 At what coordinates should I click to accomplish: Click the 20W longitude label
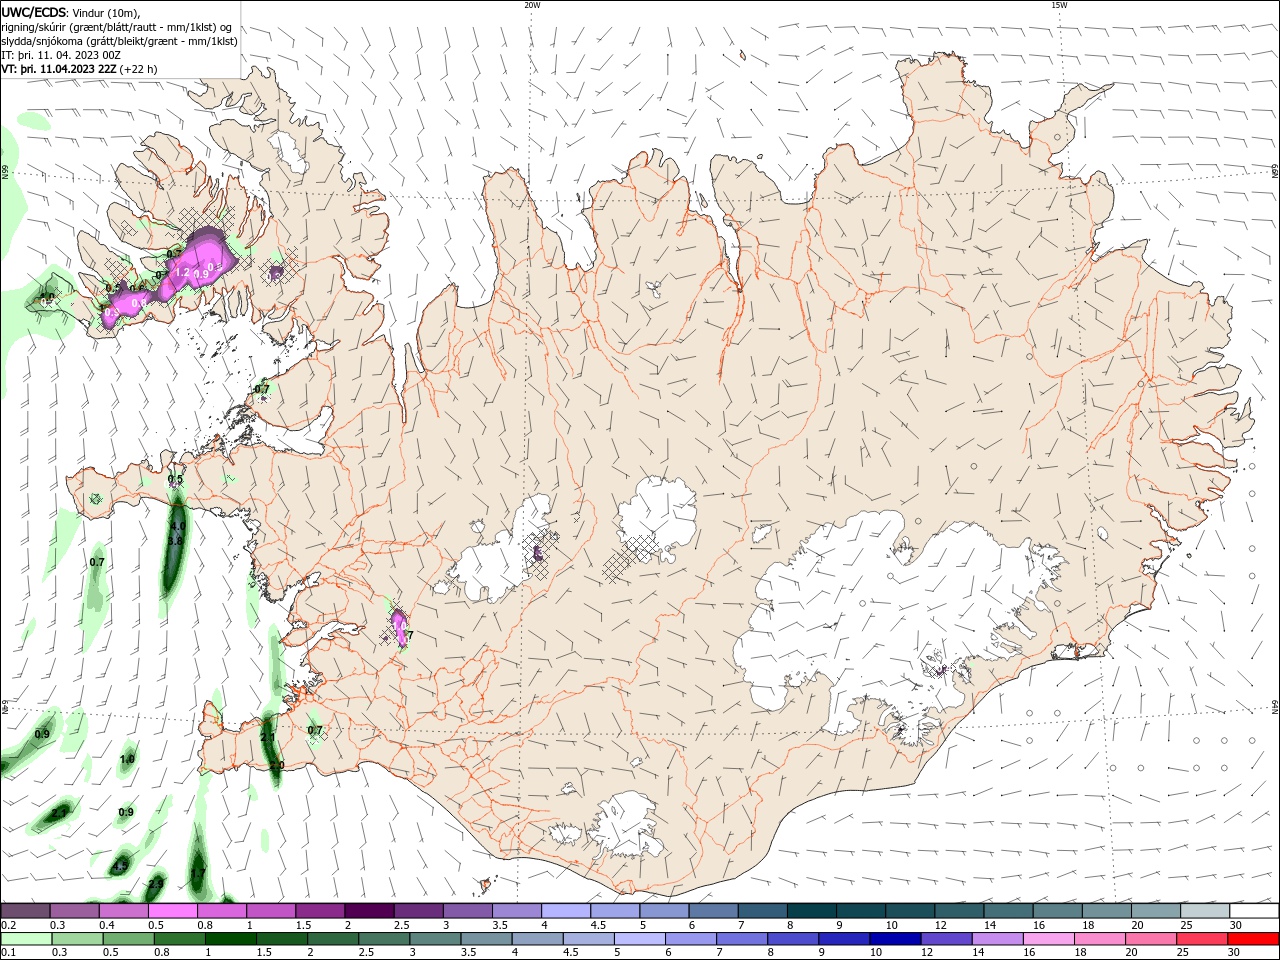pyautogui.click(x=532, y=5)
